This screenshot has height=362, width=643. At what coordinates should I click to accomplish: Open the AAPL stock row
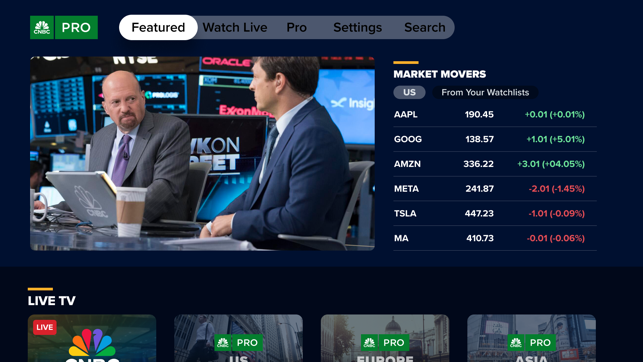pyautogui.click(x=495, y=114)
